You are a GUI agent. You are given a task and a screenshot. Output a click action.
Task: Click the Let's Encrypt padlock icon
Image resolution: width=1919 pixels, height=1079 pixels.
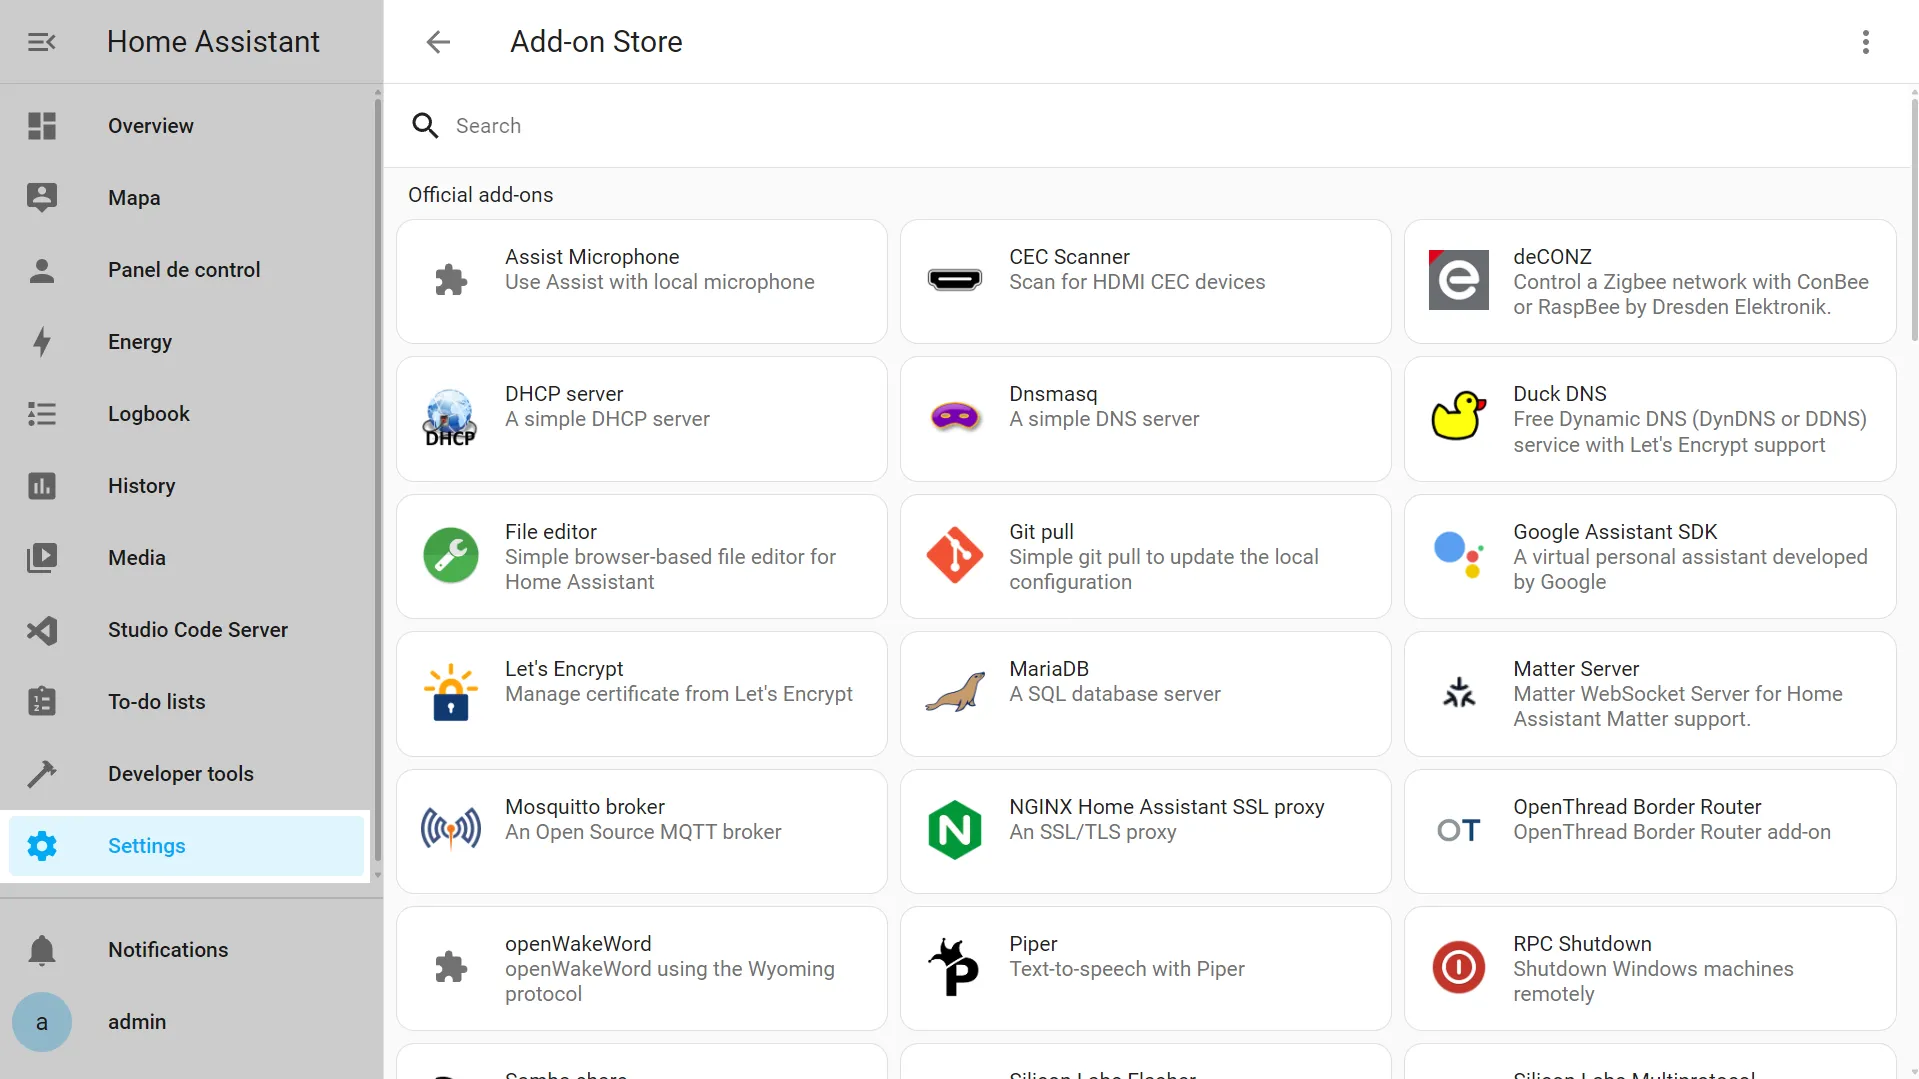pos(451,692)
